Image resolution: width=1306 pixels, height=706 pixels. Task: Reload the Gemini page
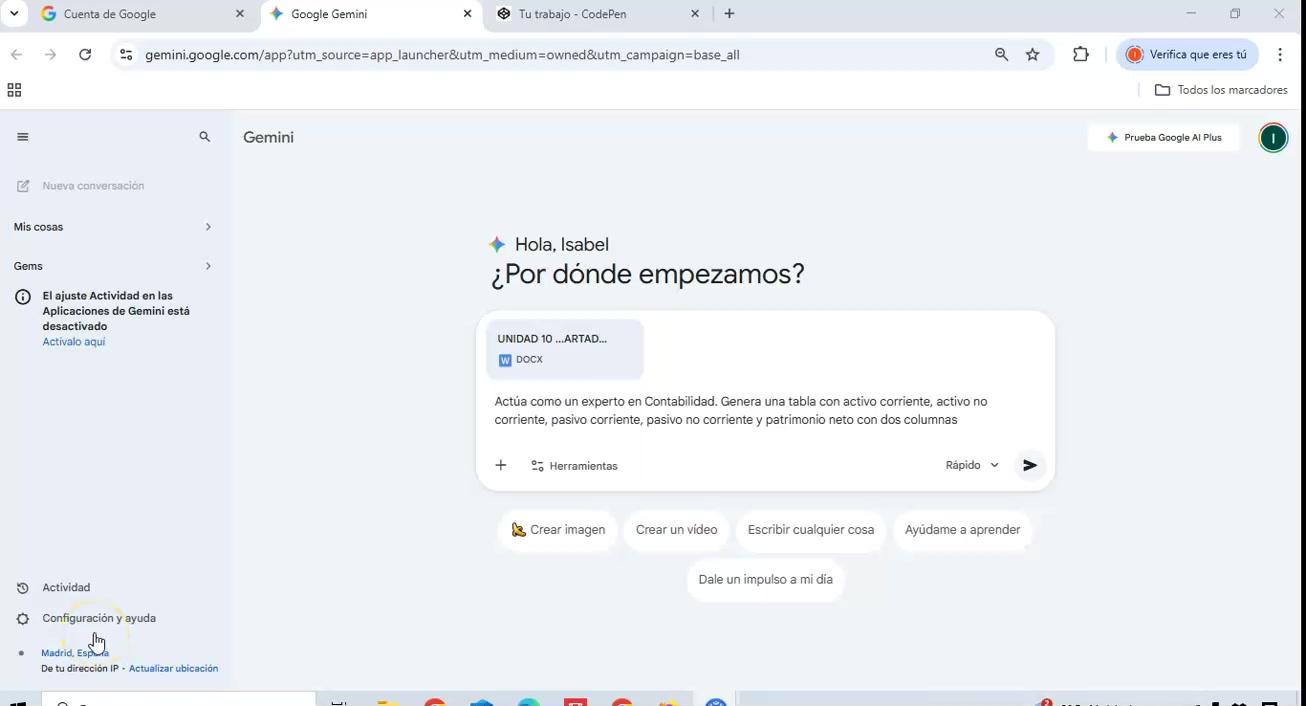click(x=85, y=55)
